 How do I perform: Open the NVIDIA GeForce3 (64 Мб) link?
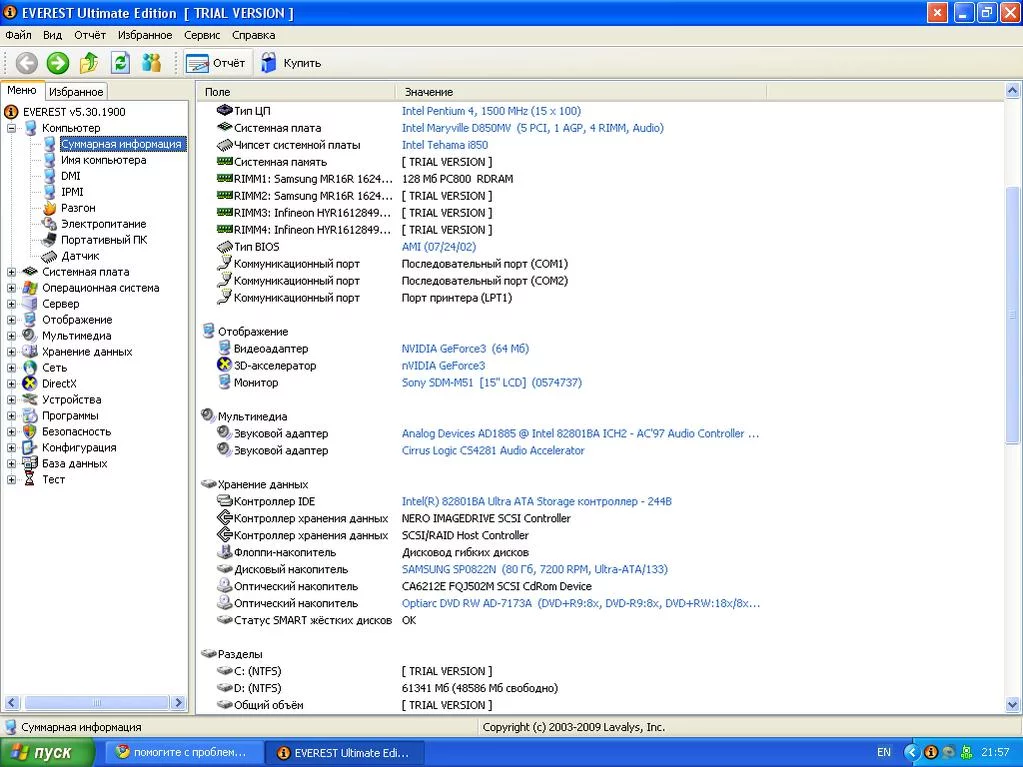tap(465, 348)
